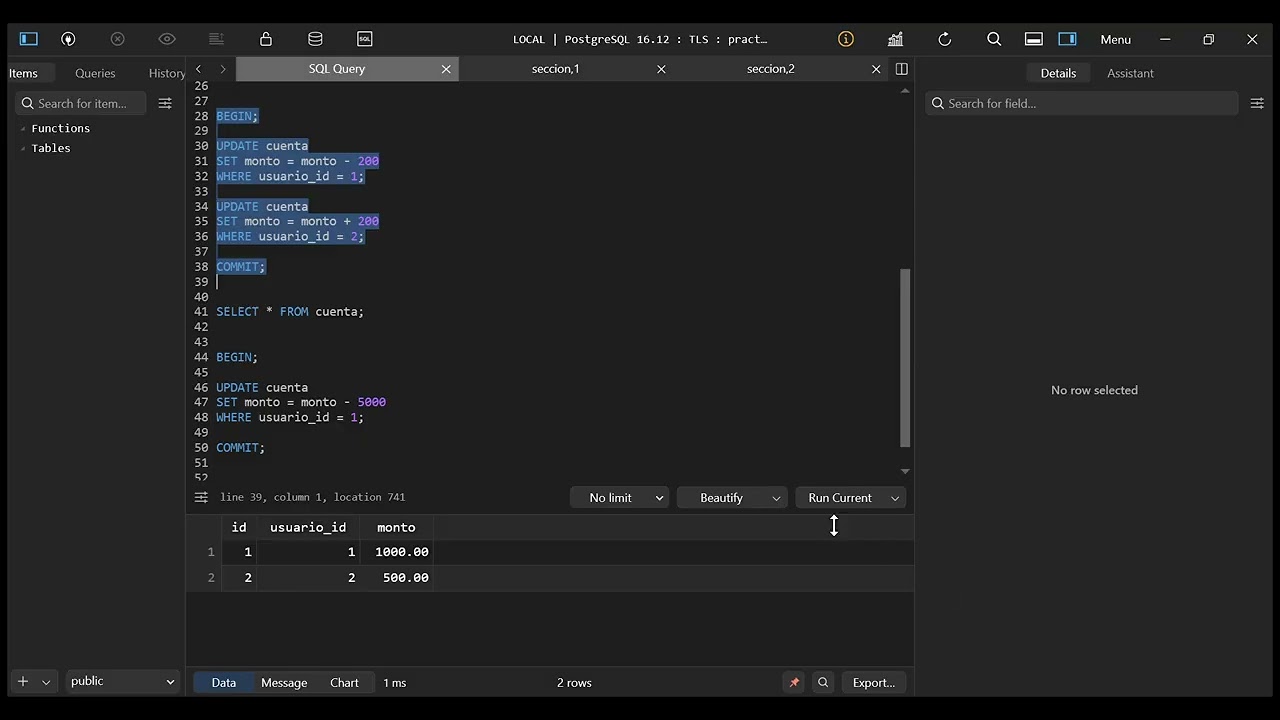Switch to the Queries sidebar tab
The width and height of the screenshot is (1280, 720).
coord(95,73)
